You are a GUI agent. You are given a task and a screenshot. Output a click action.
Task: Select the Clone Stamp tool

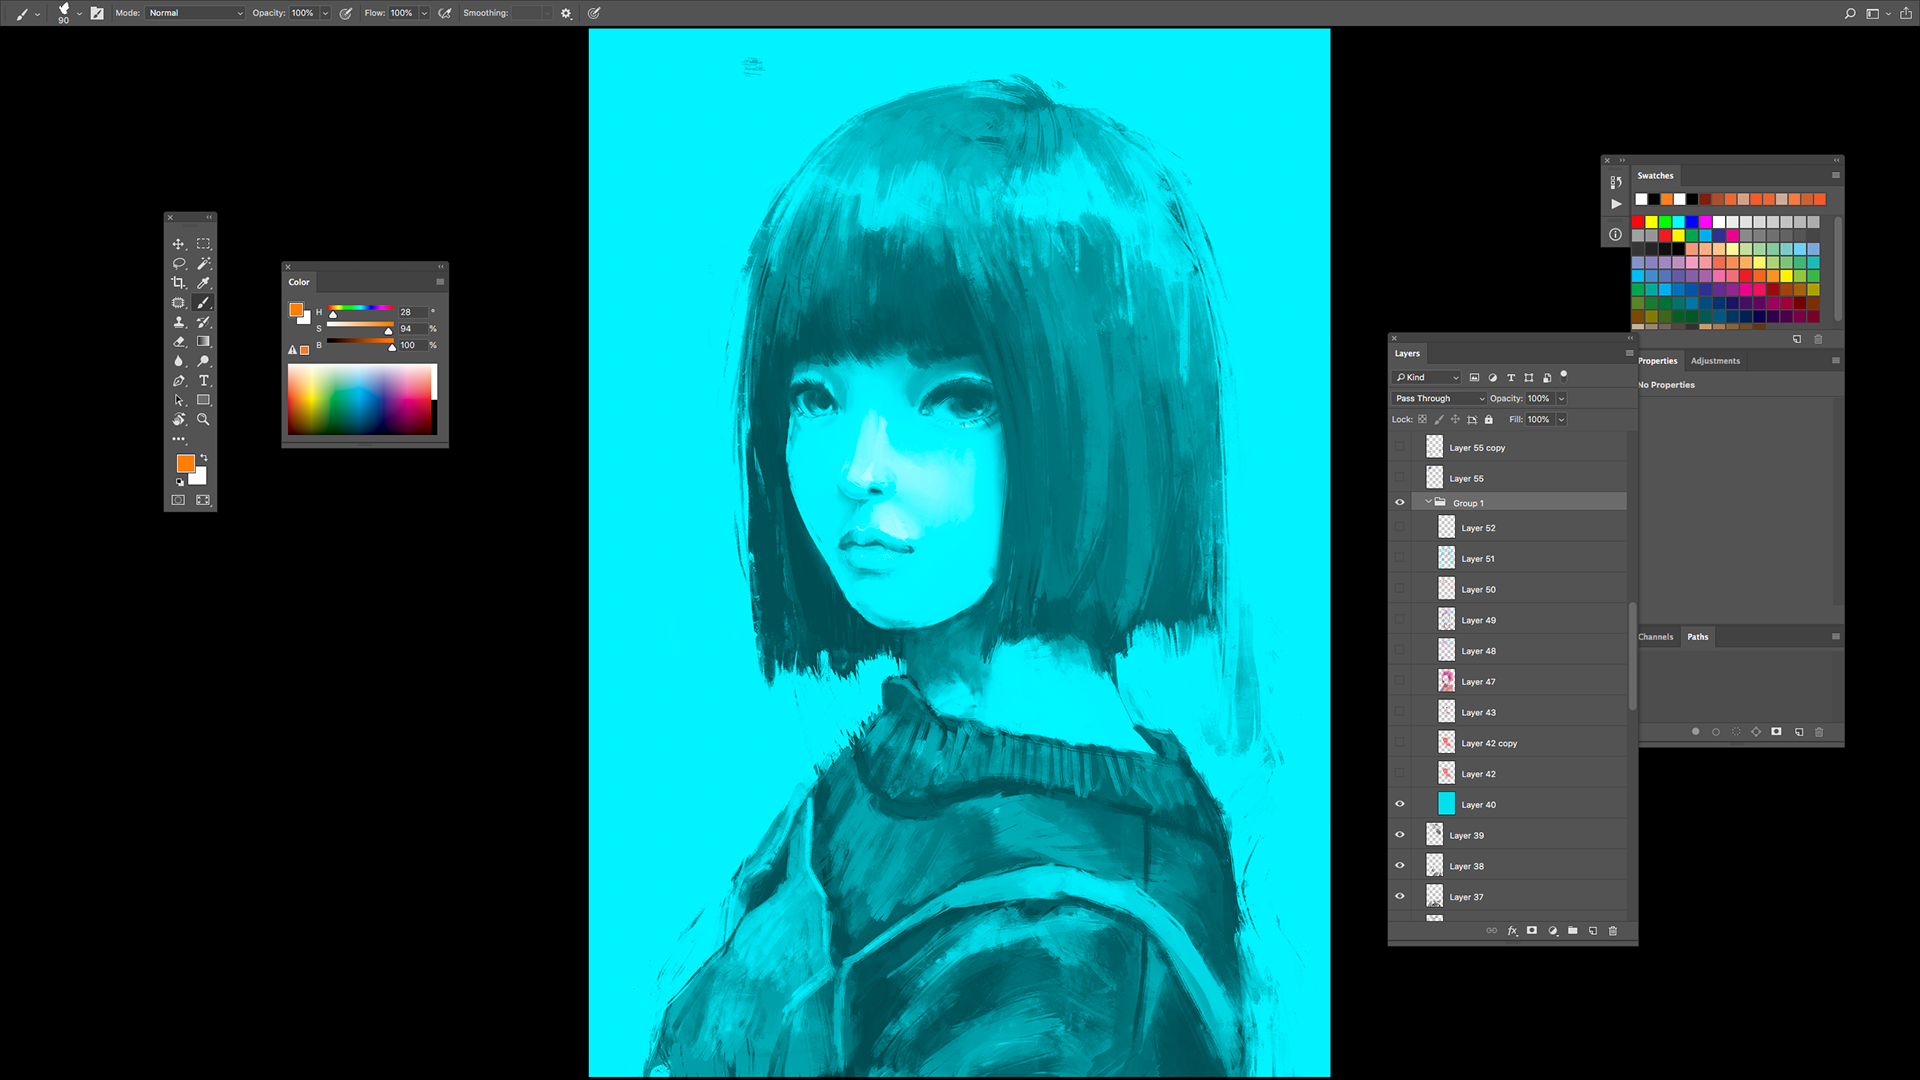coord(179,322)
